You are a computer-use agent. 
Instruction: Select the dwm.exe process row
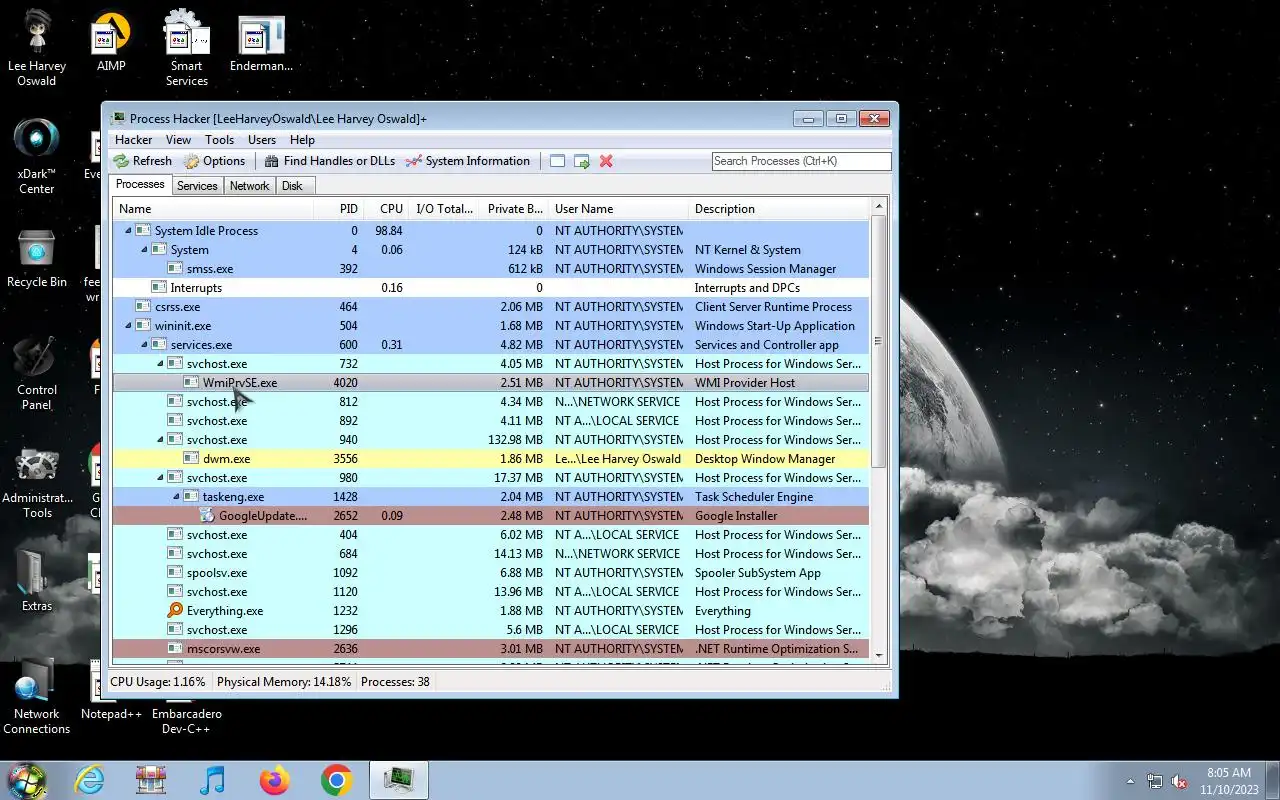click(491, 459)
